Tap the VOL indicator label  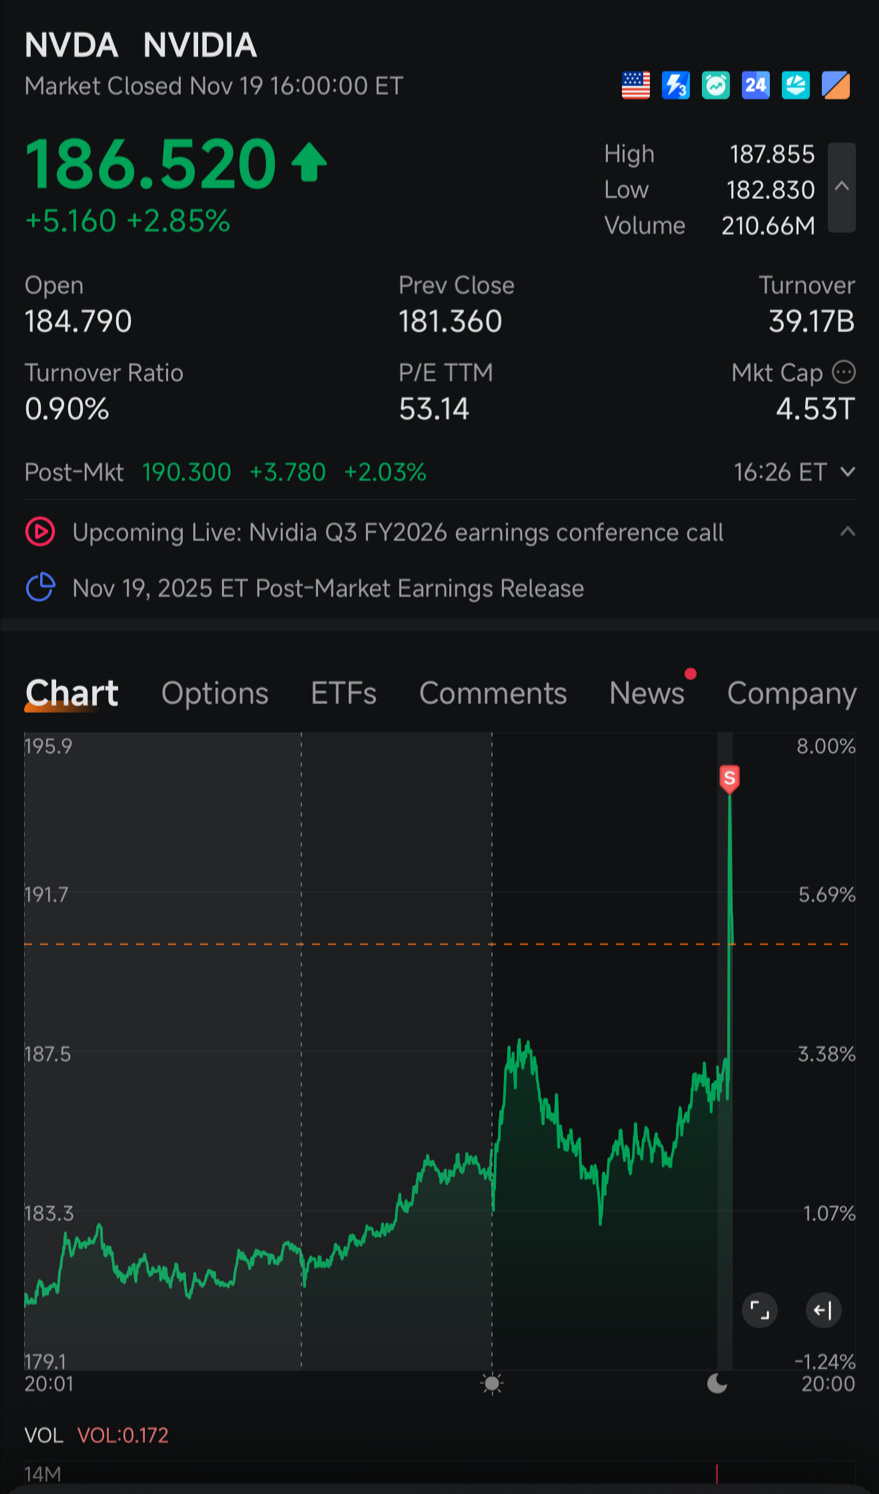[x=44, y=1435]
